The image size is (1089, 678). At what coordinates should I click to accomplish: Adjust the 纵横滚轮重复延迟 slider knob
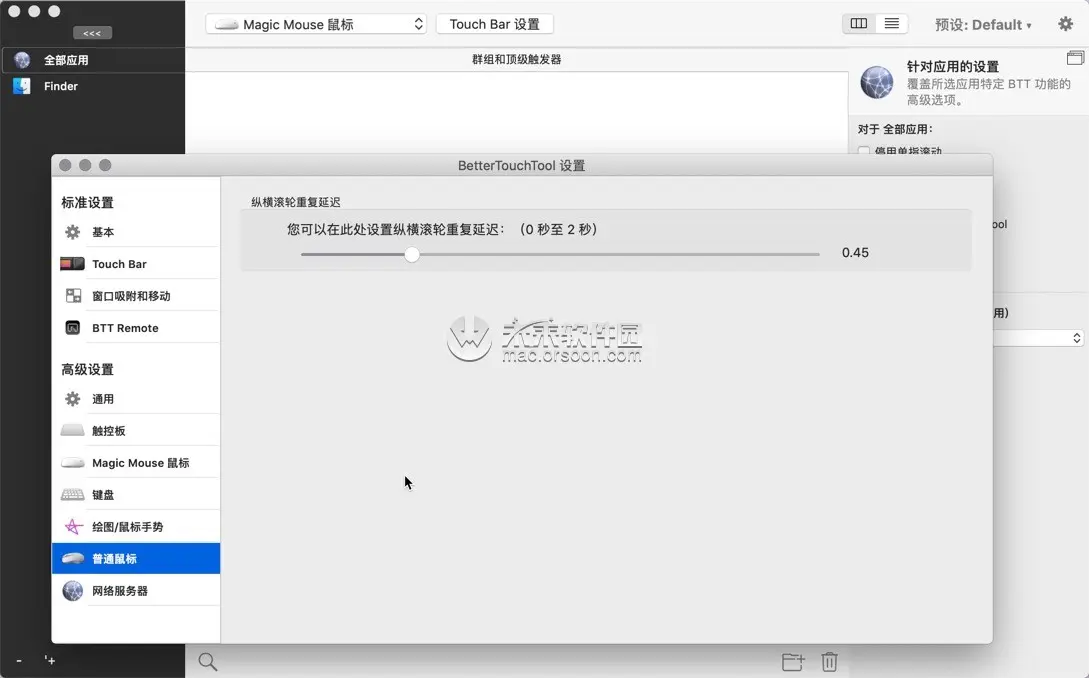pos(412,254)
